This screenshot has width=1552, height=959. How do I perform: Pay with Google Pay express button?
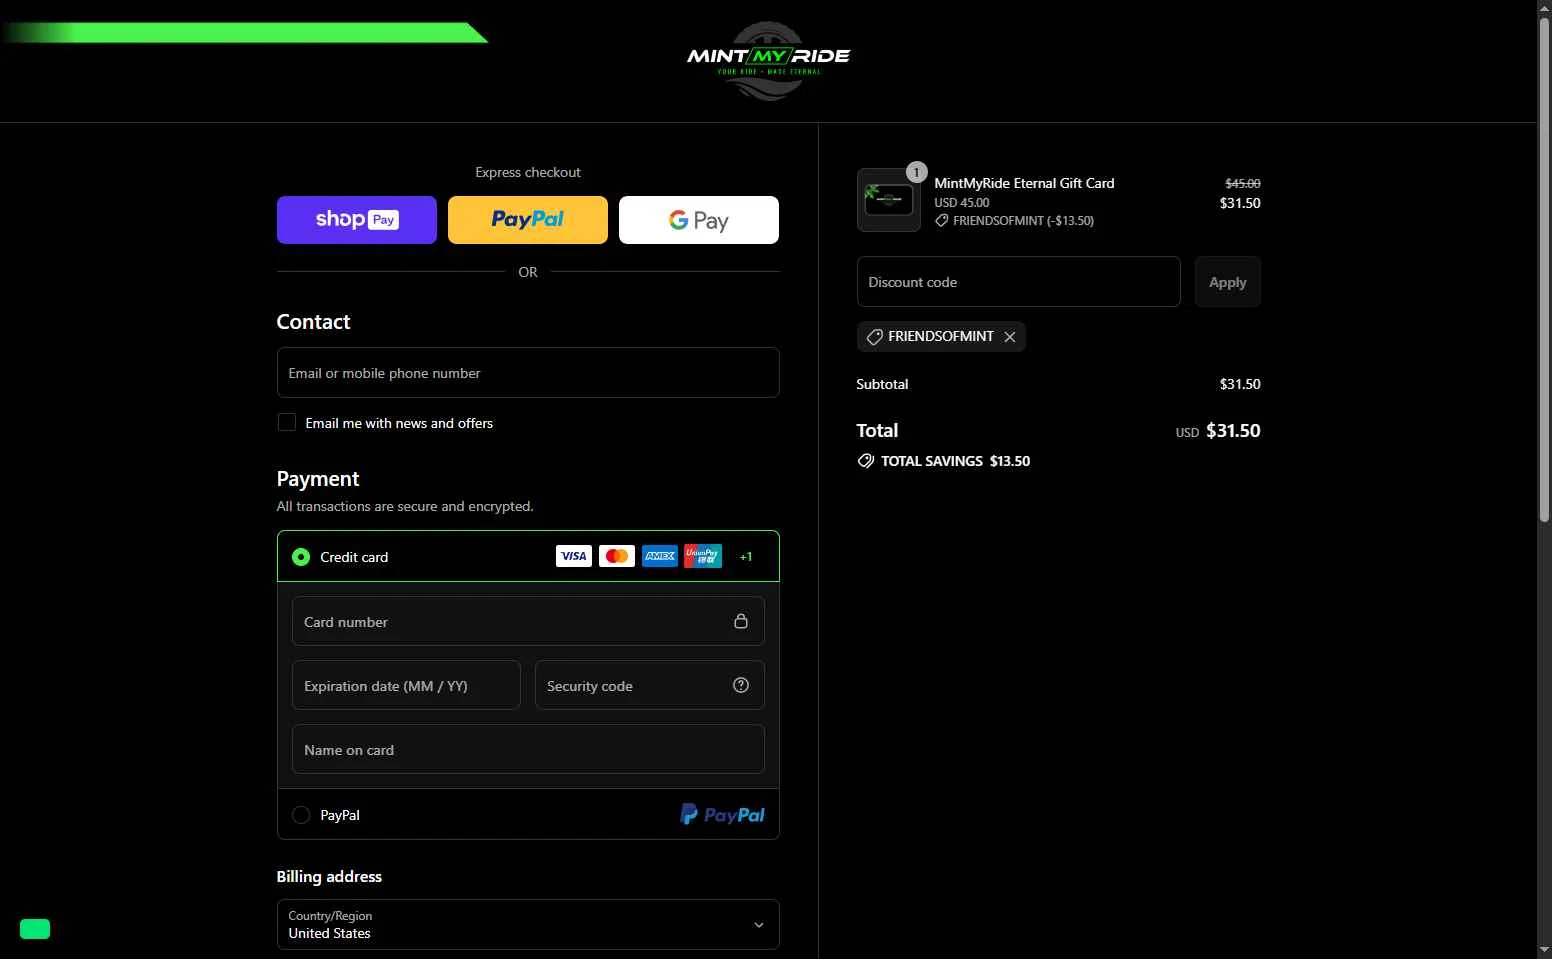[x=699, y=220]
